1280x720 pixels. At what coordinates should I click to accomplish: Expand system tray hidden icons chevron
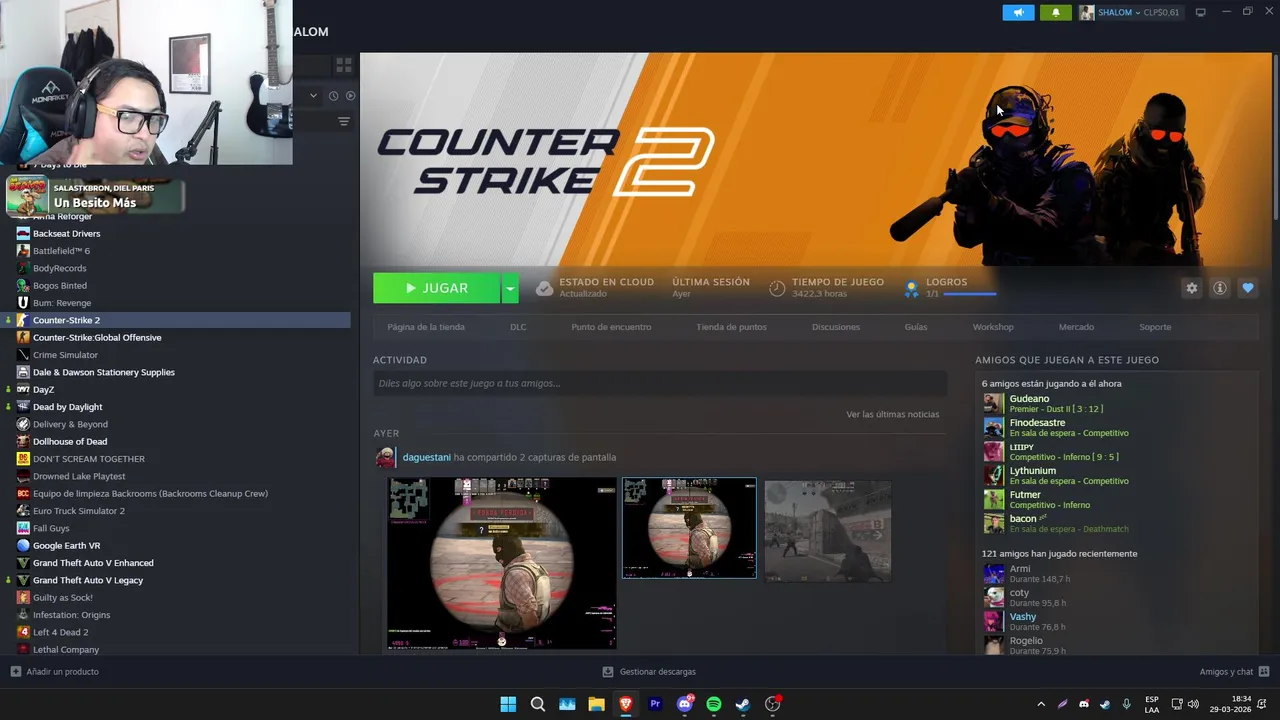pos(1041,704)
